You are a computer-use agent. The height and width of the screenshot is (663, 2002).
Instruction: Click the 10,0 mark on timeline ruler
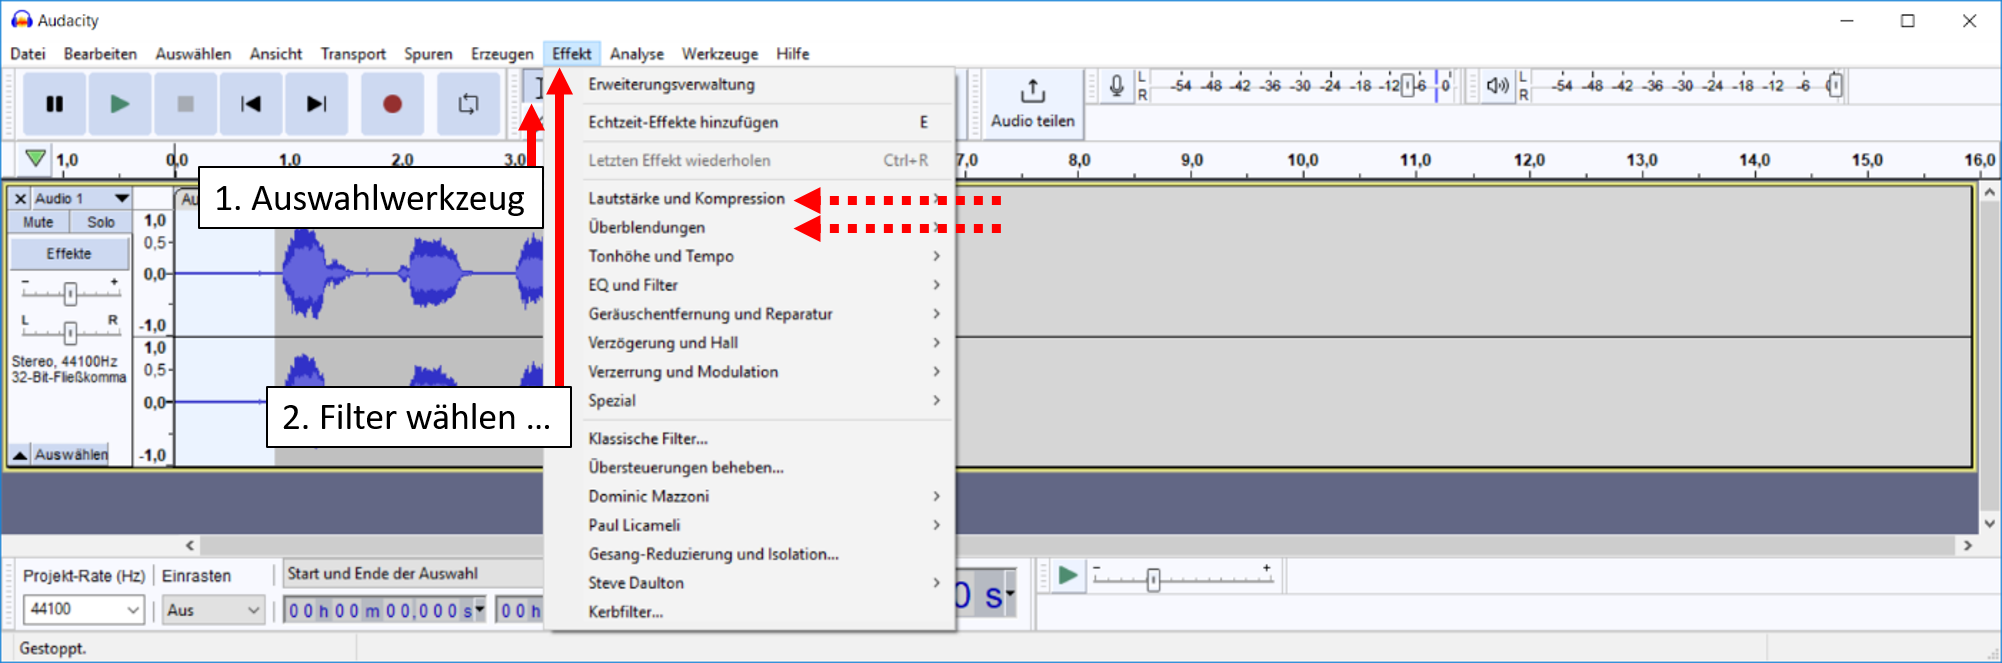click(x=1302, y=160)
